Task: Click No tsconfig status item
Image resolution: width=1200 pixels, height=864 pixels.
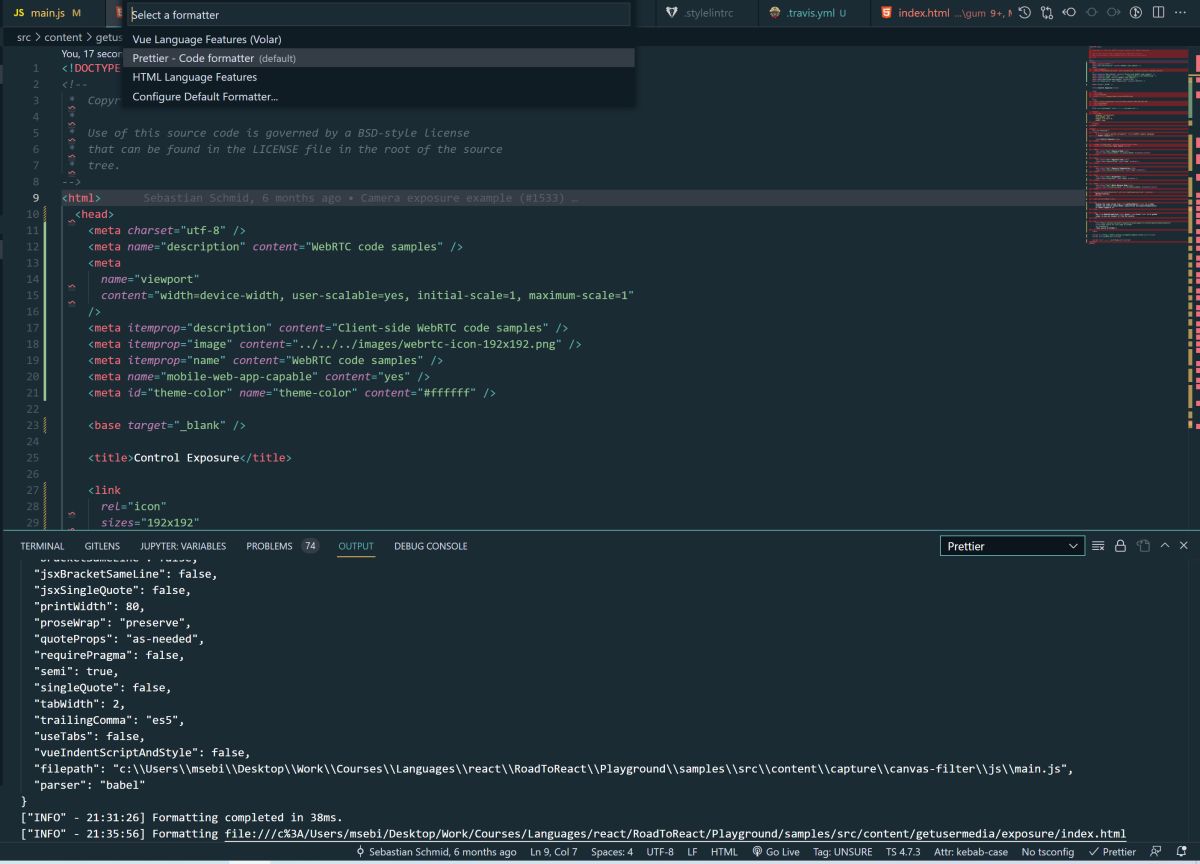Action: [1048, 852]
